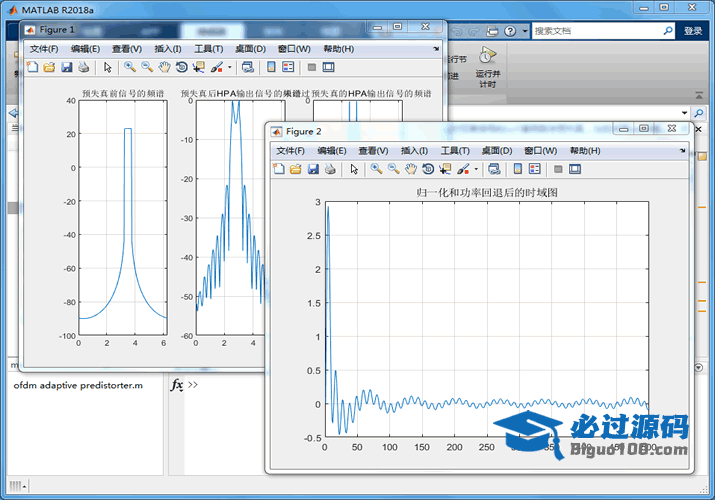Select Zoom In tool in Figure 1 toolbar
Viewport: 715px width, 500px height.
130,67
